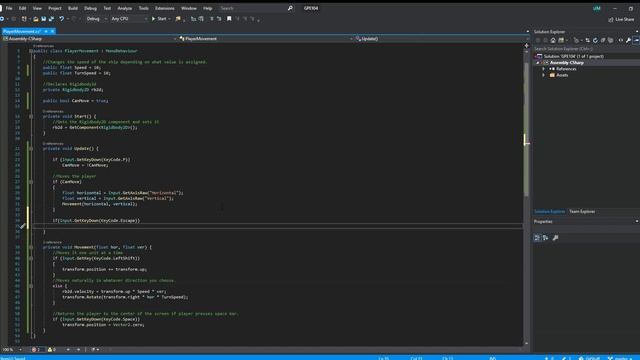Open the Debug configuration dropdown
This screenshot has width=640, height=360.
96,19
